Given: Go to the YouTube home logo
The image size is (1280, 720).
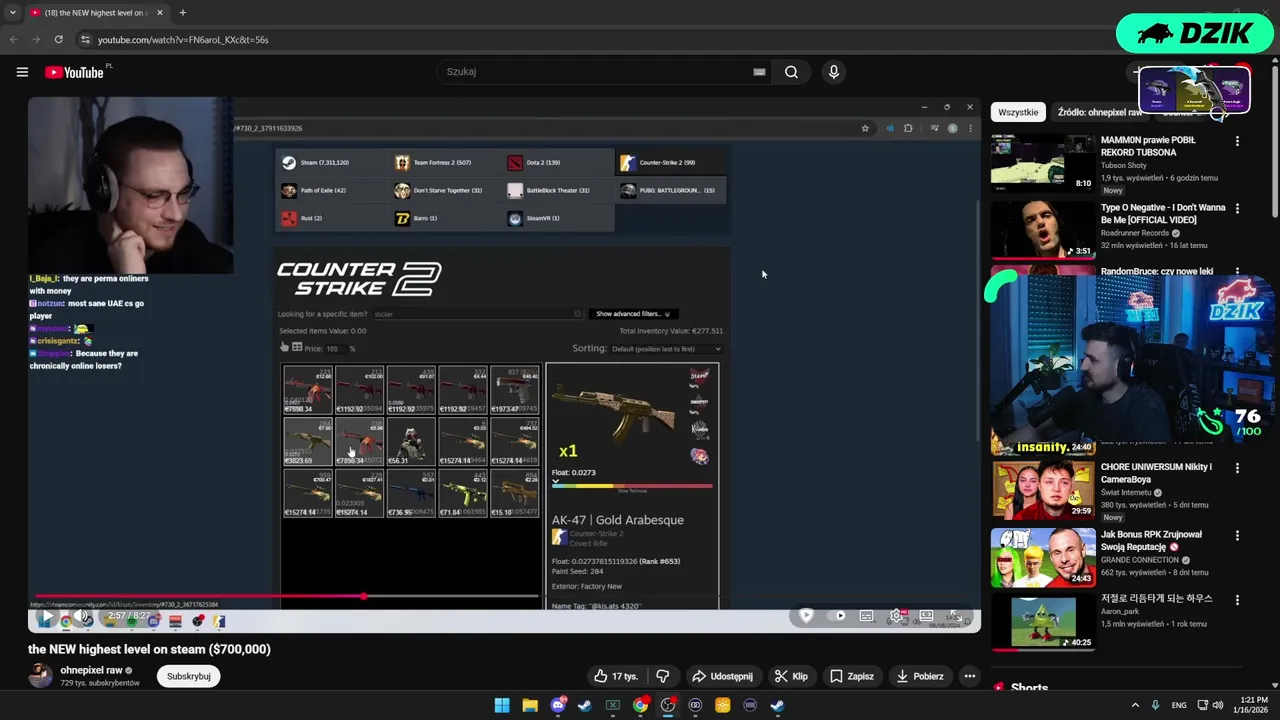Looking at the screenshot, I should point(74,72).
